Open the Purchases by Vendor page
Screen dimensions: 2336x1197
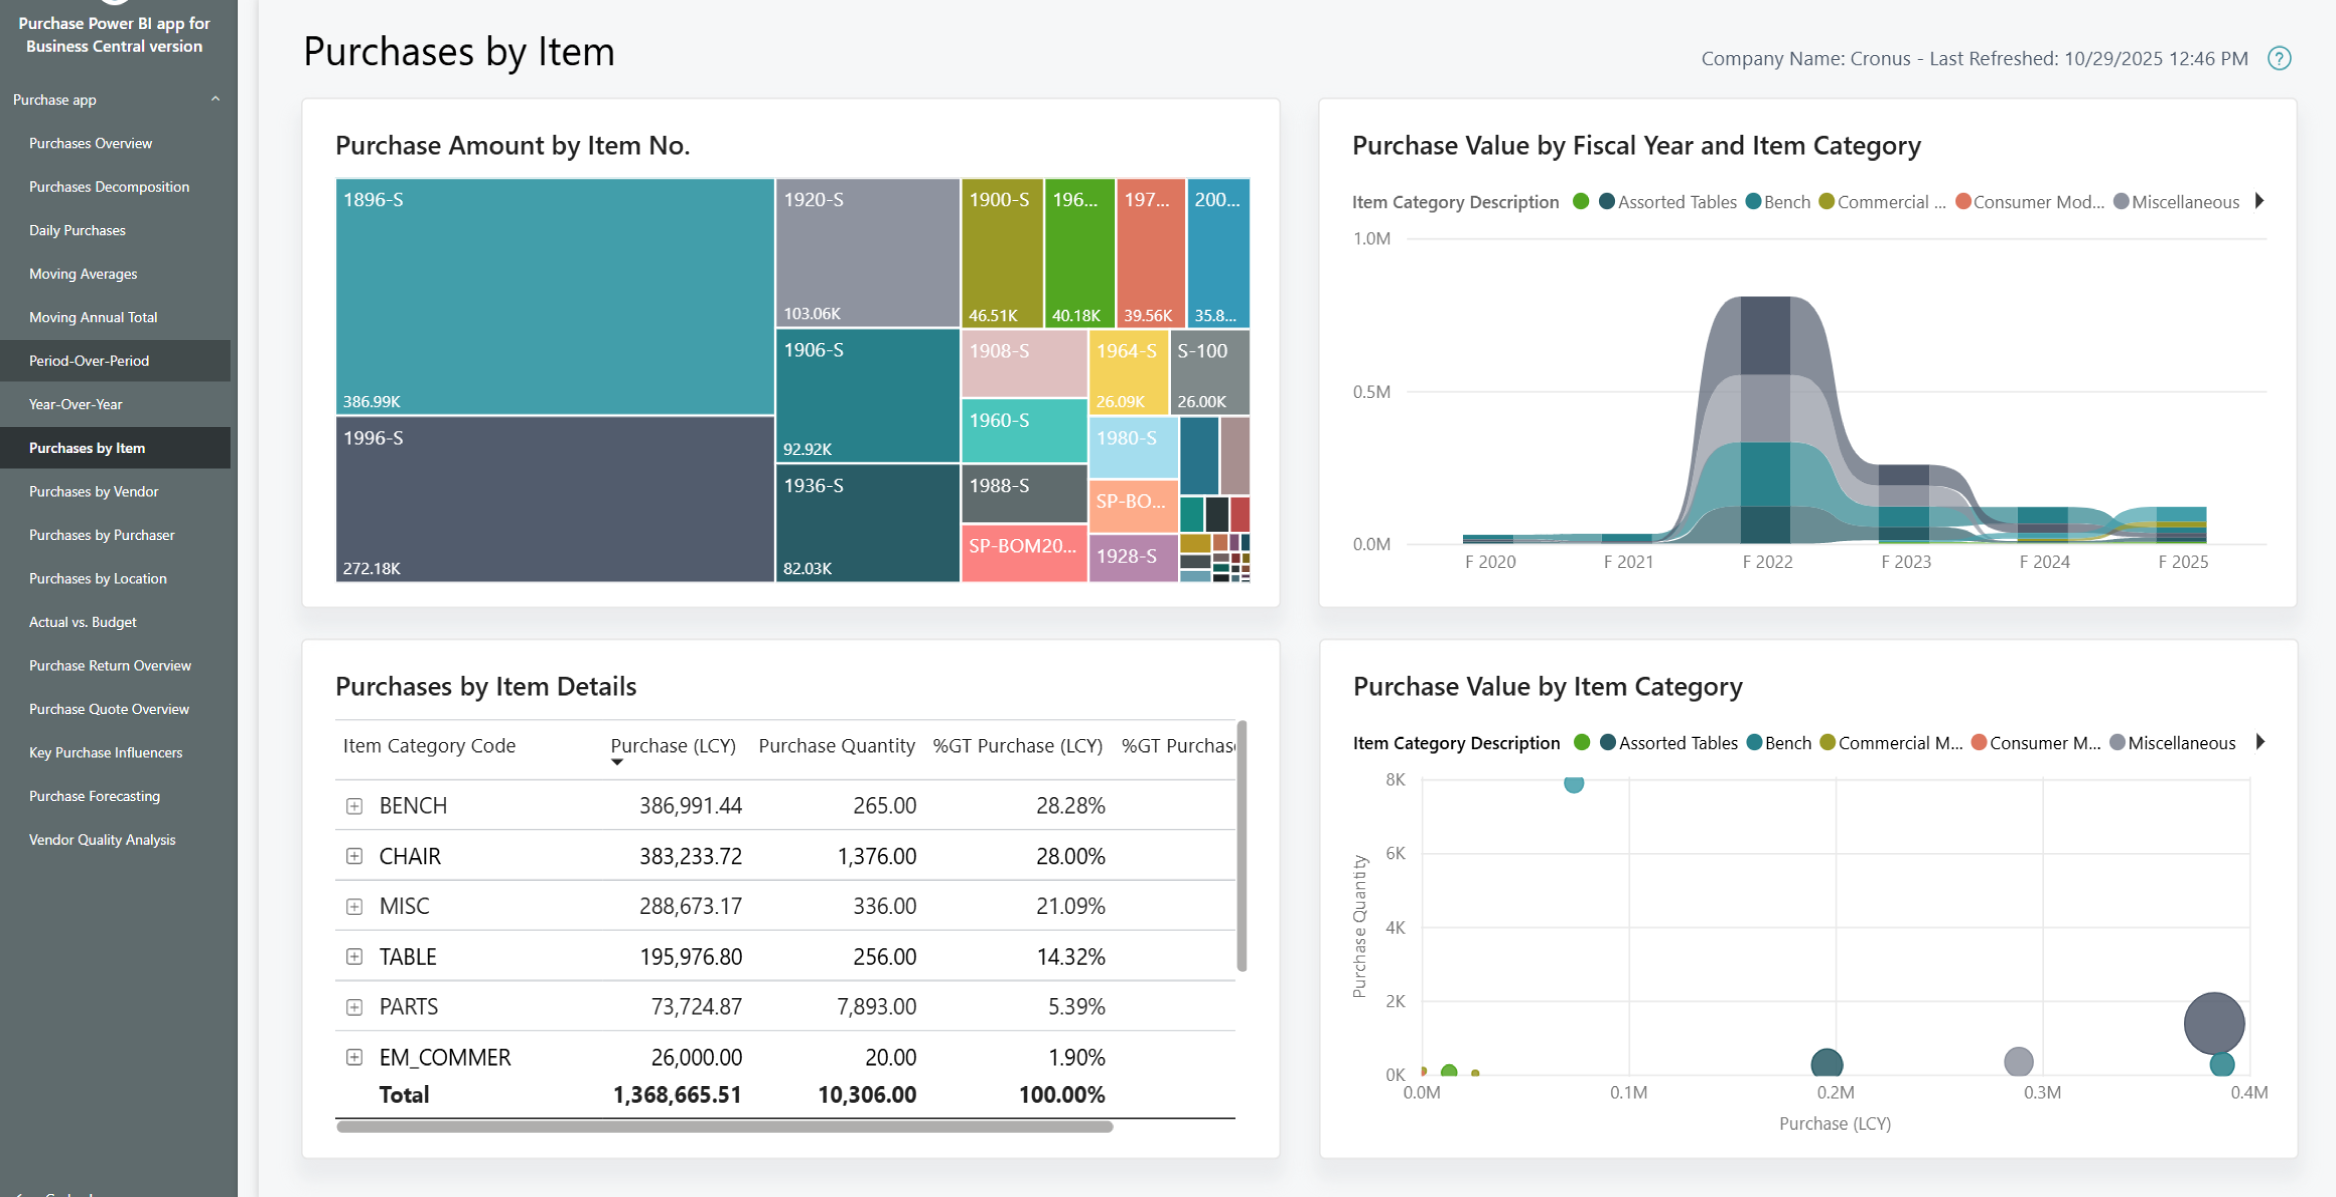(x=93, y=491)
